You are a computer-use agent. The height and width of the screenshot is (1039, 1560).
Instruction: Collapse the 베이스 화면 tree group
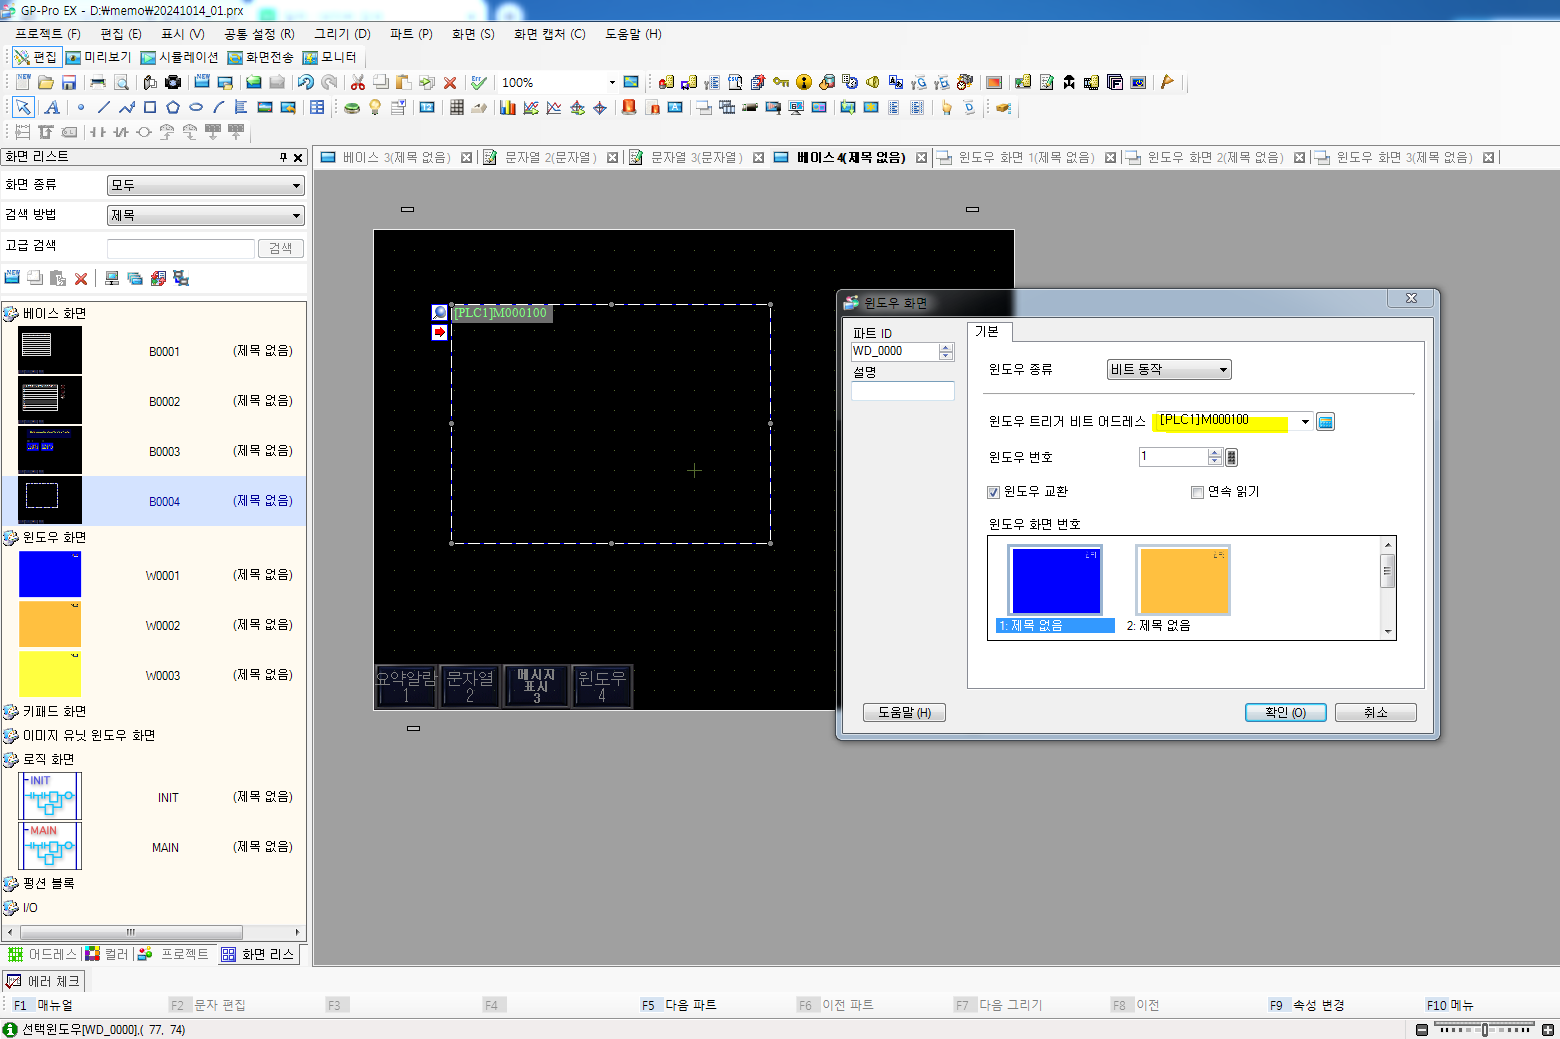point(10,314)
